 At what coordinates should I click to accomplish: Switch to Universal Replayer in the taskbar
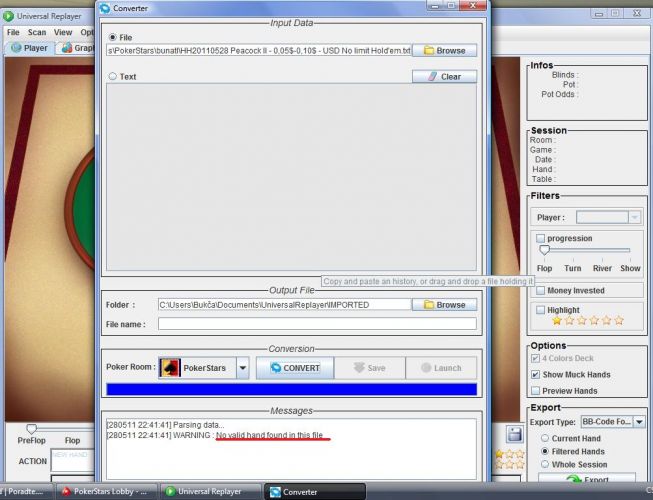click(x=211, y=491)
